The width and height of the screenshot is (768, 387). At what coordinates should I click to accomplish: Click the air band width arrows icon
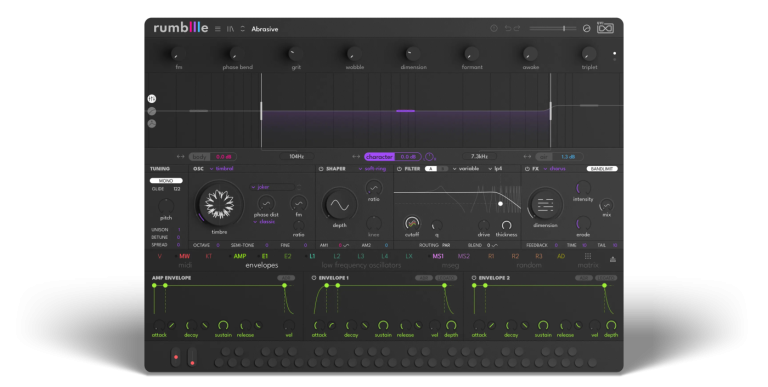click(x=527, y=157)
